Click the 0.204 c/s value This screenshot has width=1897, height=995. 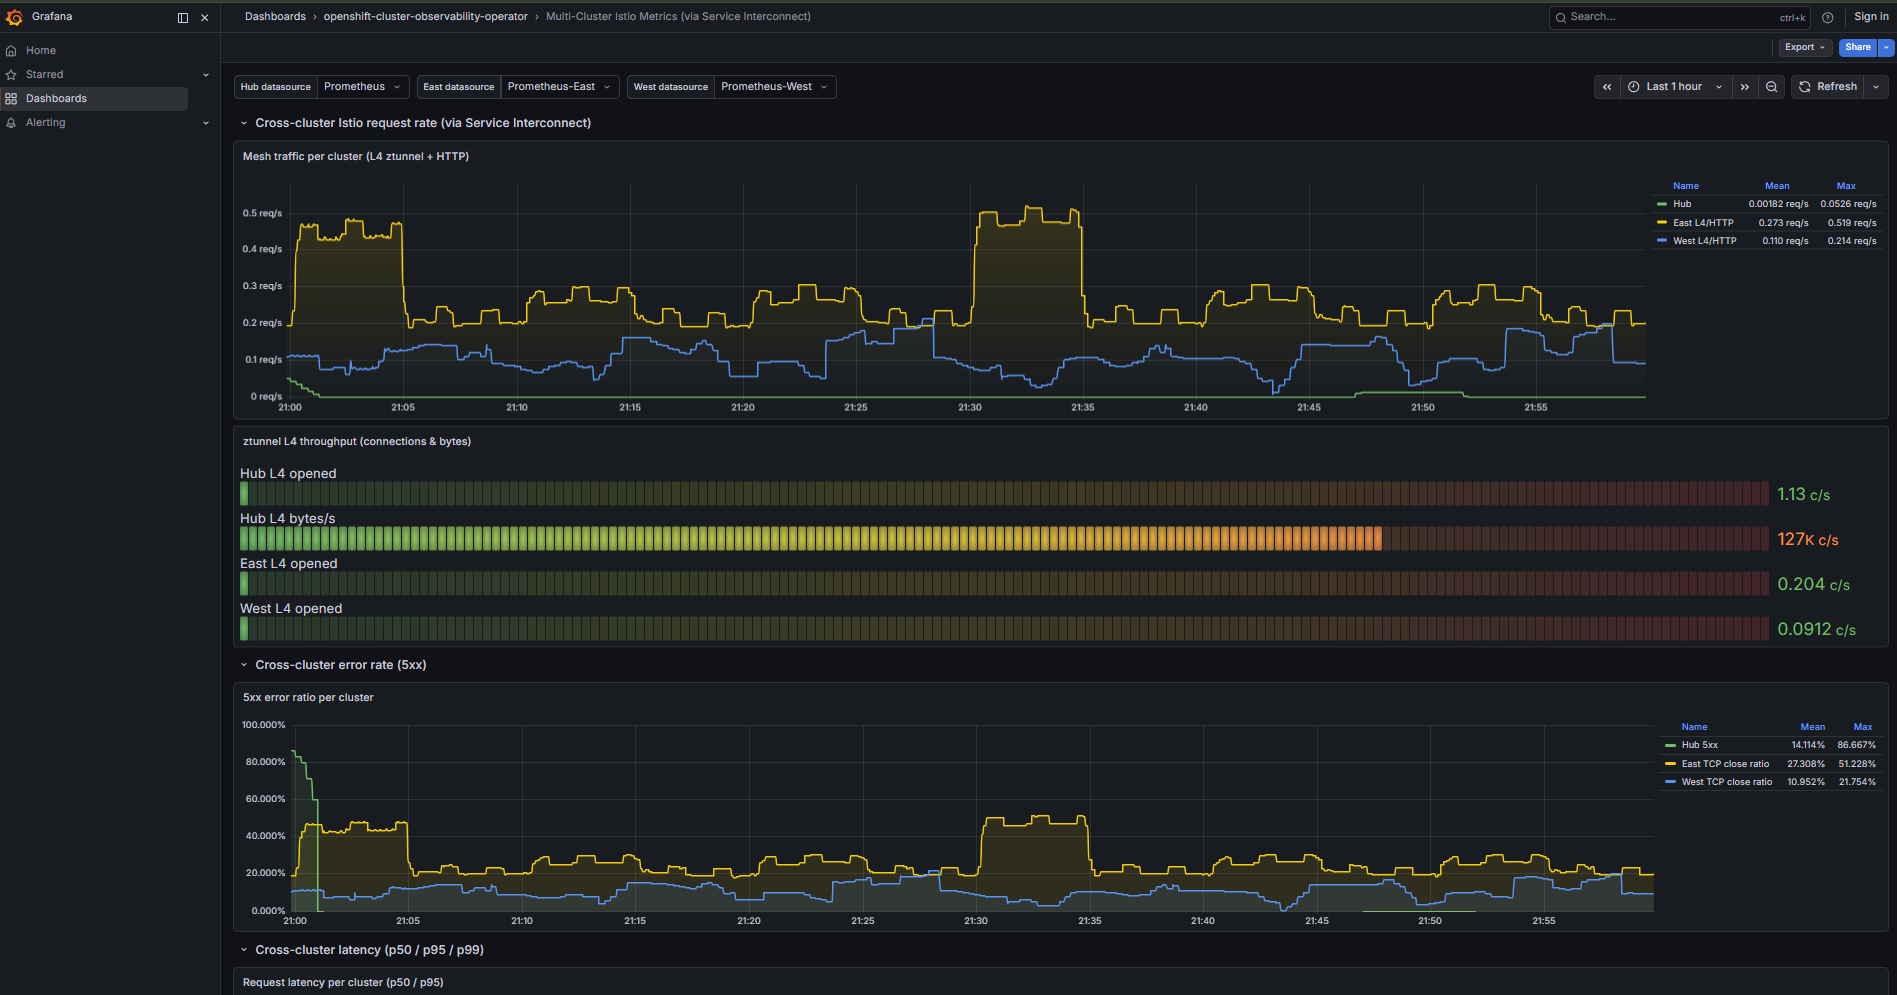(x=1813, y=584)
